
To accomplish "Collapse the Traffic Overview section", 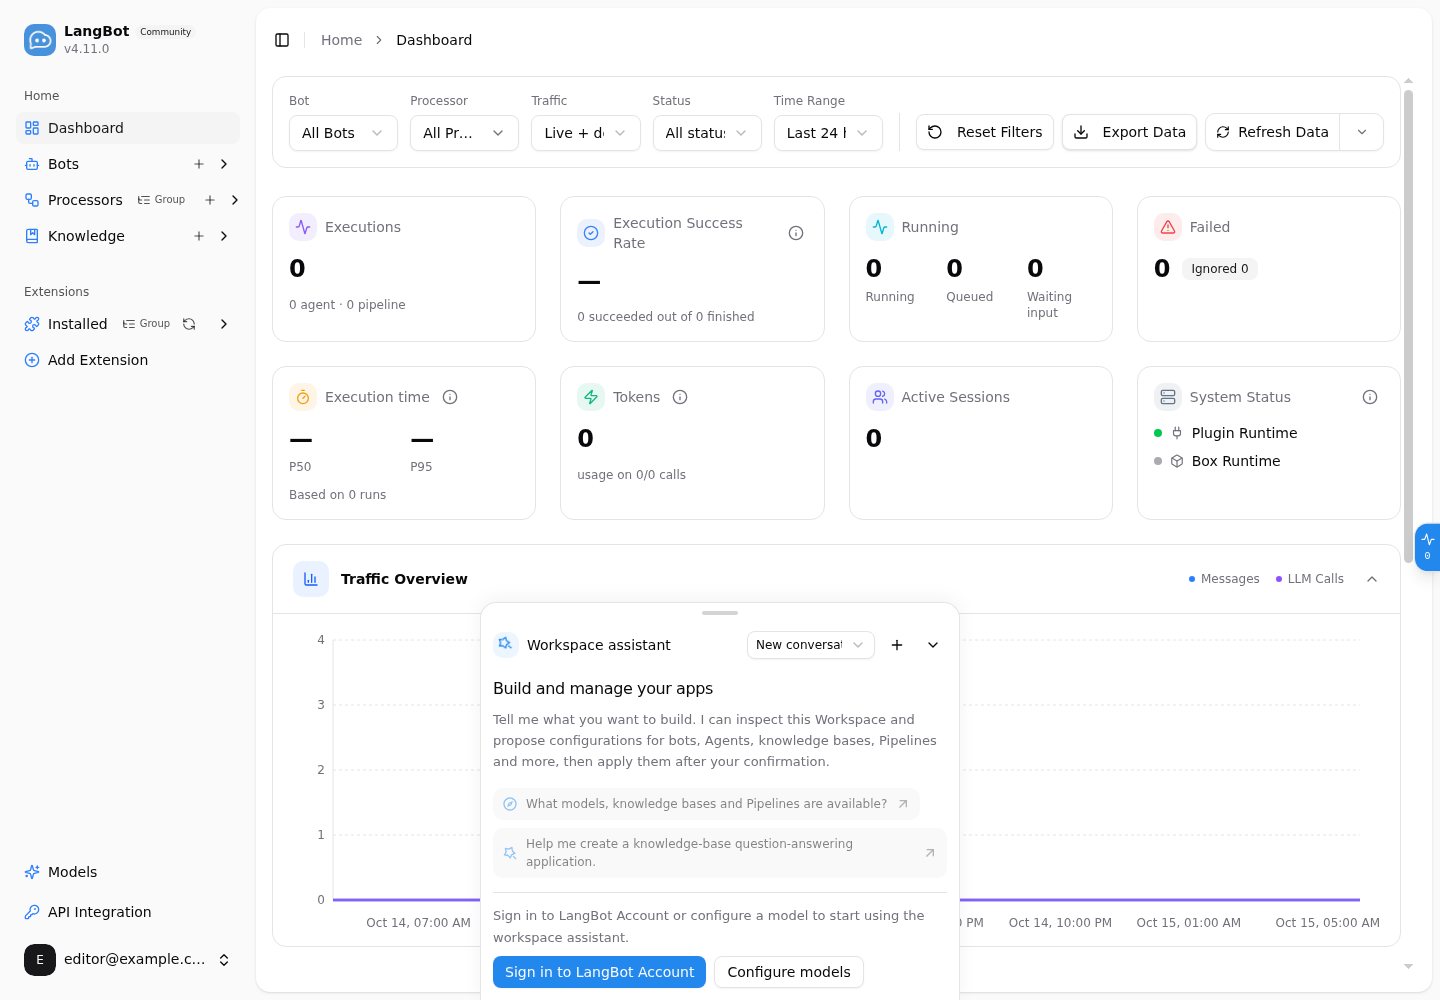I will click(1372, 579).
